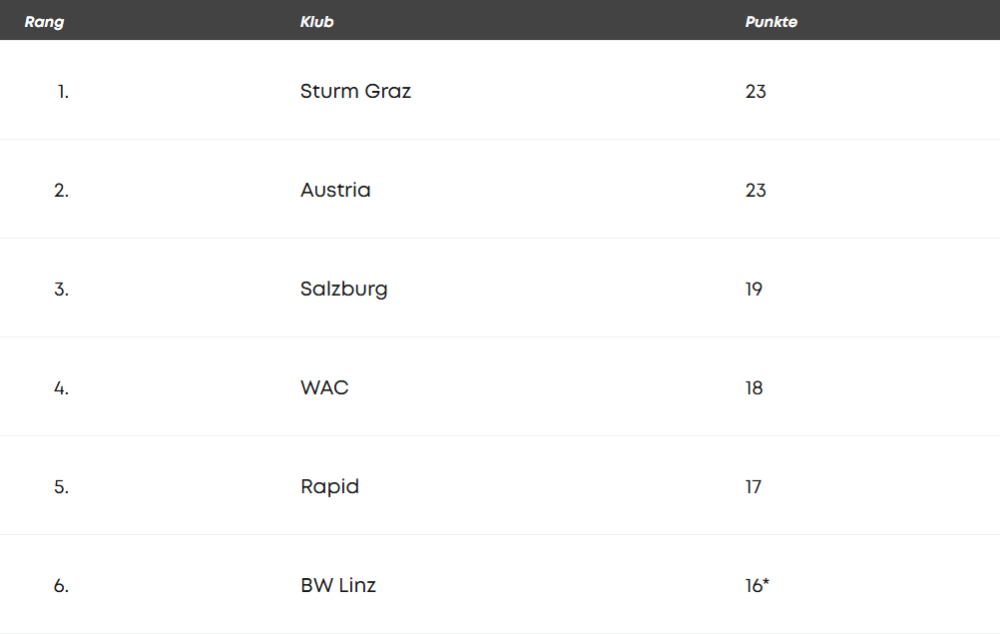Click the Punkte column header
The width and height of the screenshot is (1000, 634).
[x=771, y=21]
